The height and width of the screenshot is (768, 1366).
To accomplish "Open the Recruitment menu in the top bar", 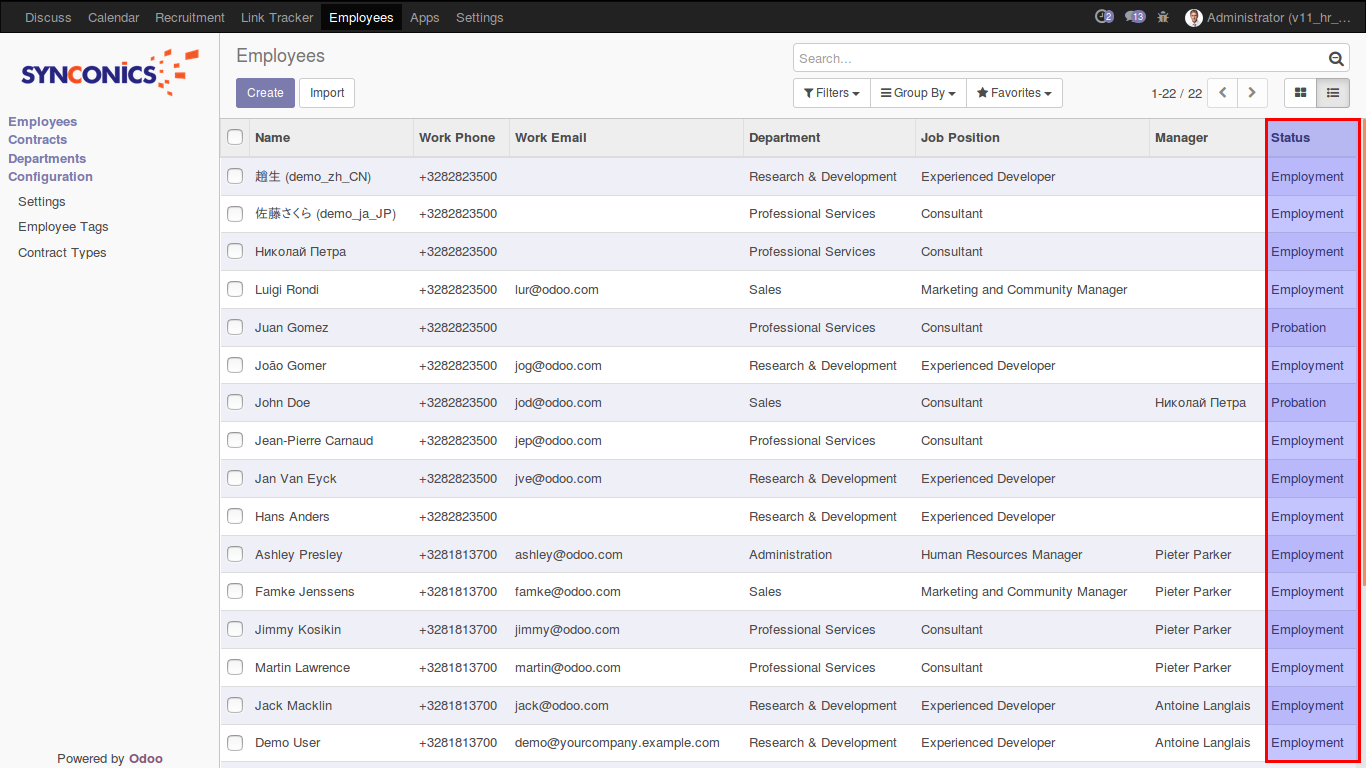I will coord(190,17).
